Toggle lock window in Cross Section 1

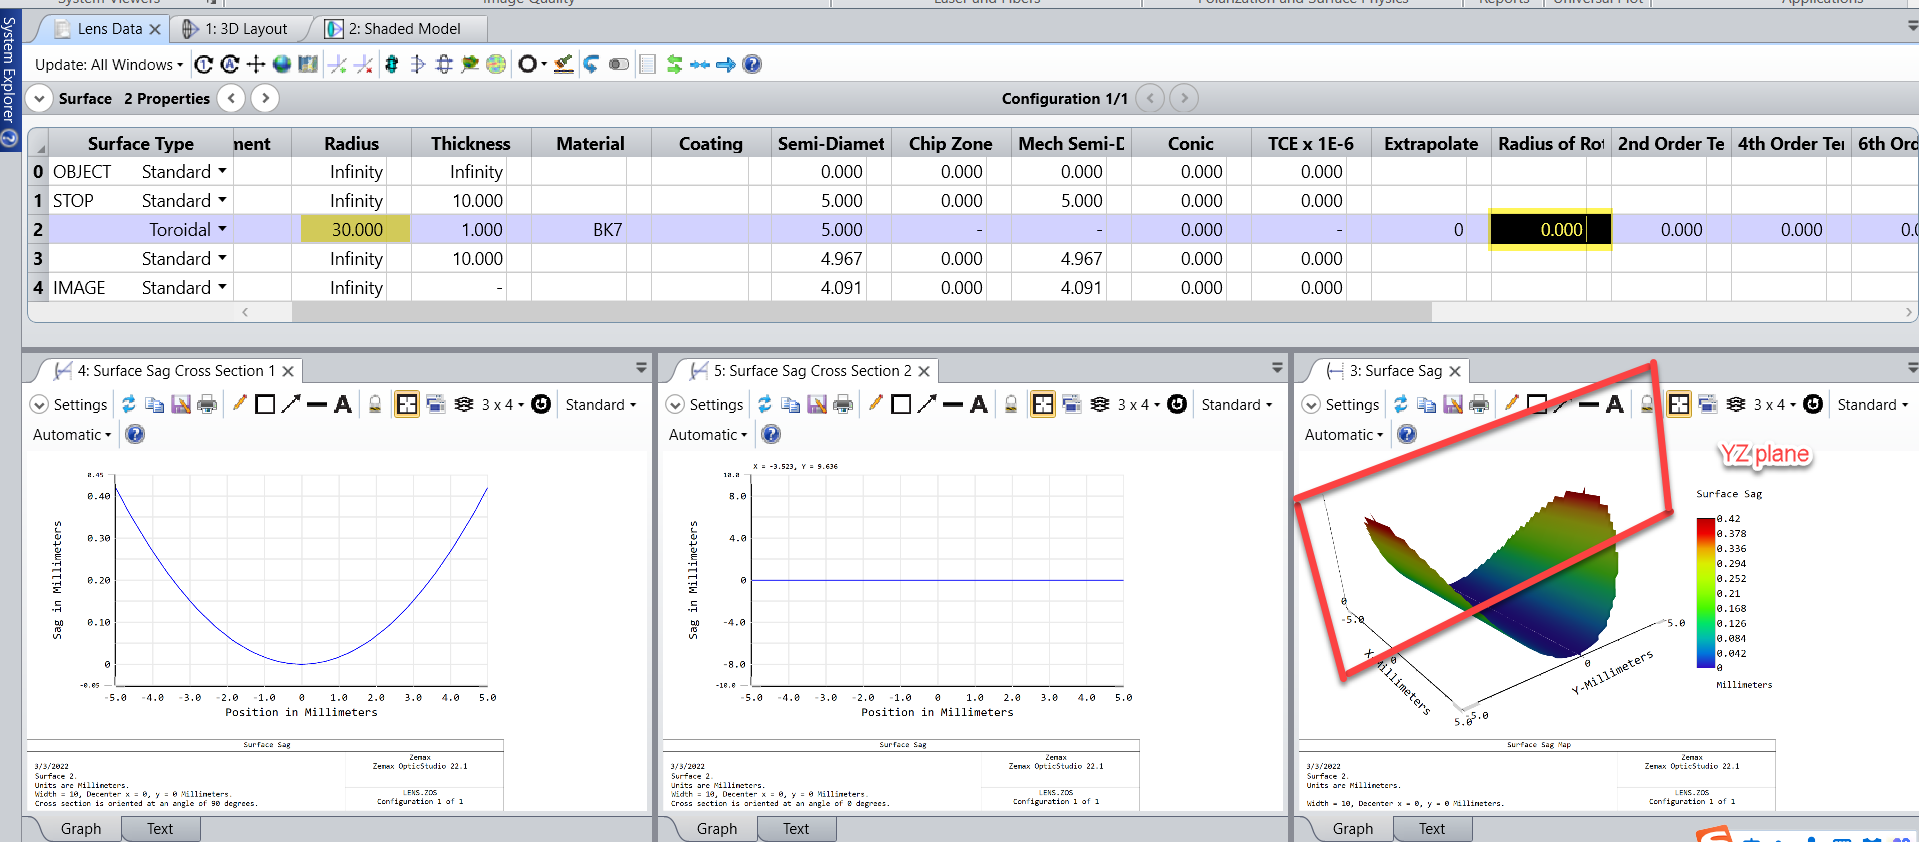click(375, 404)
